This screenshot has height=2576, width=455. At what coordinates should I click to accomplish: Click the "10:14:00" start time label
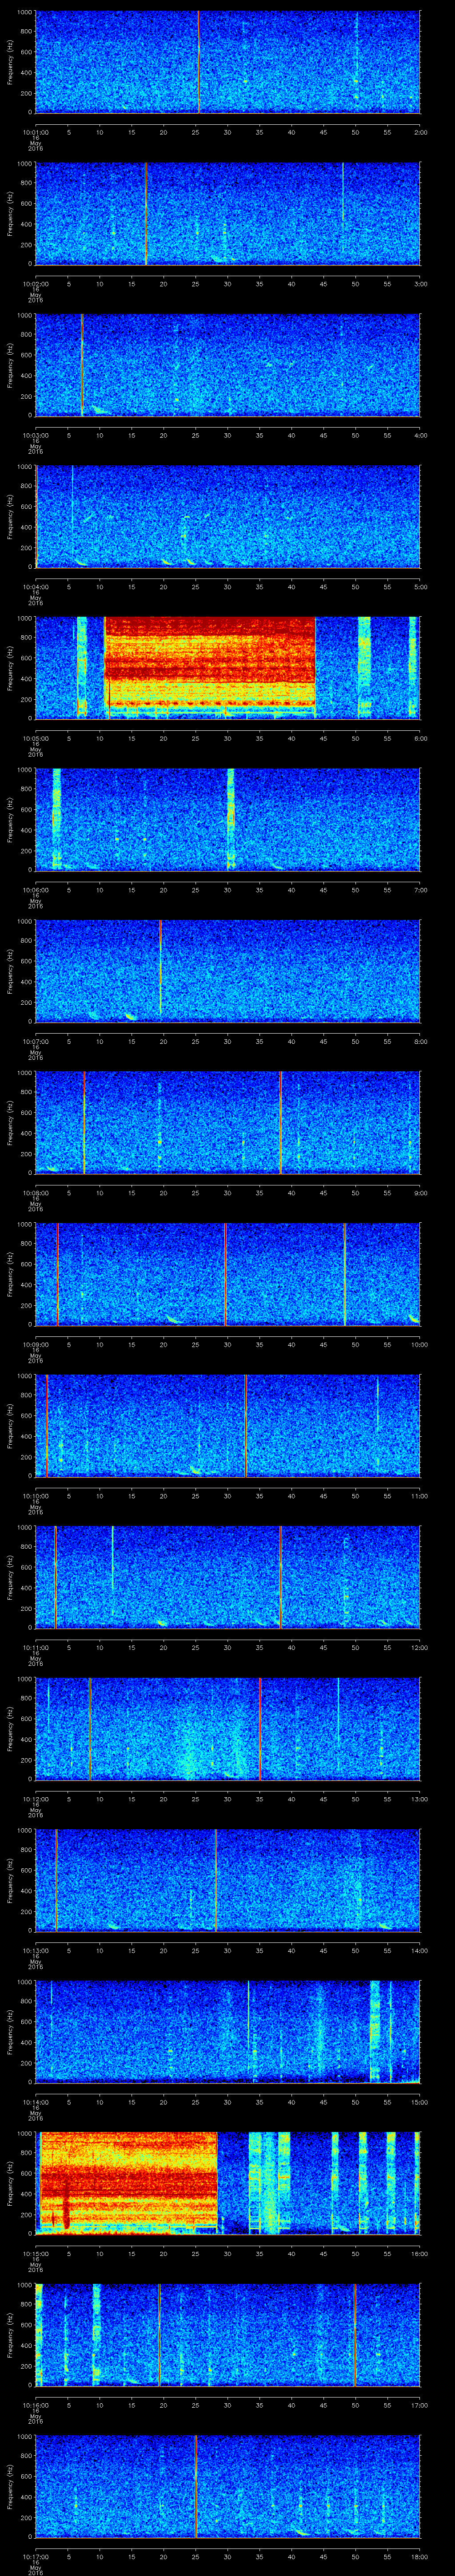(35, 2101)
